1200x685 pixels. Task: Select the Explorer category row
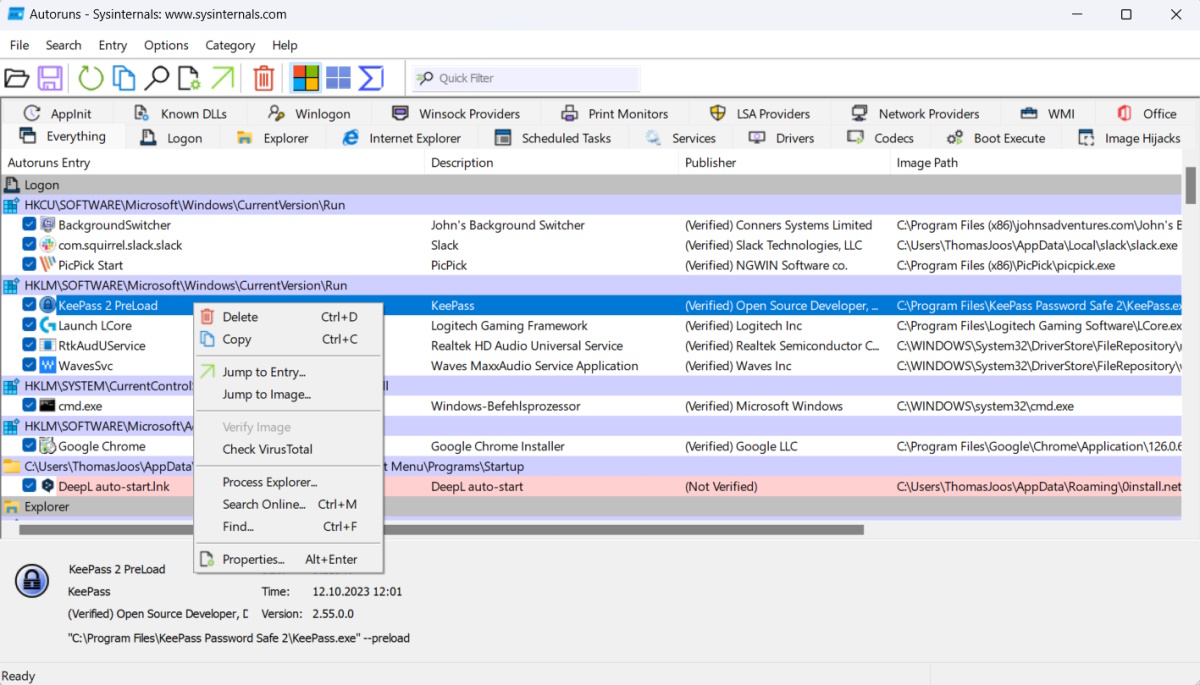[x=592, y=507]
